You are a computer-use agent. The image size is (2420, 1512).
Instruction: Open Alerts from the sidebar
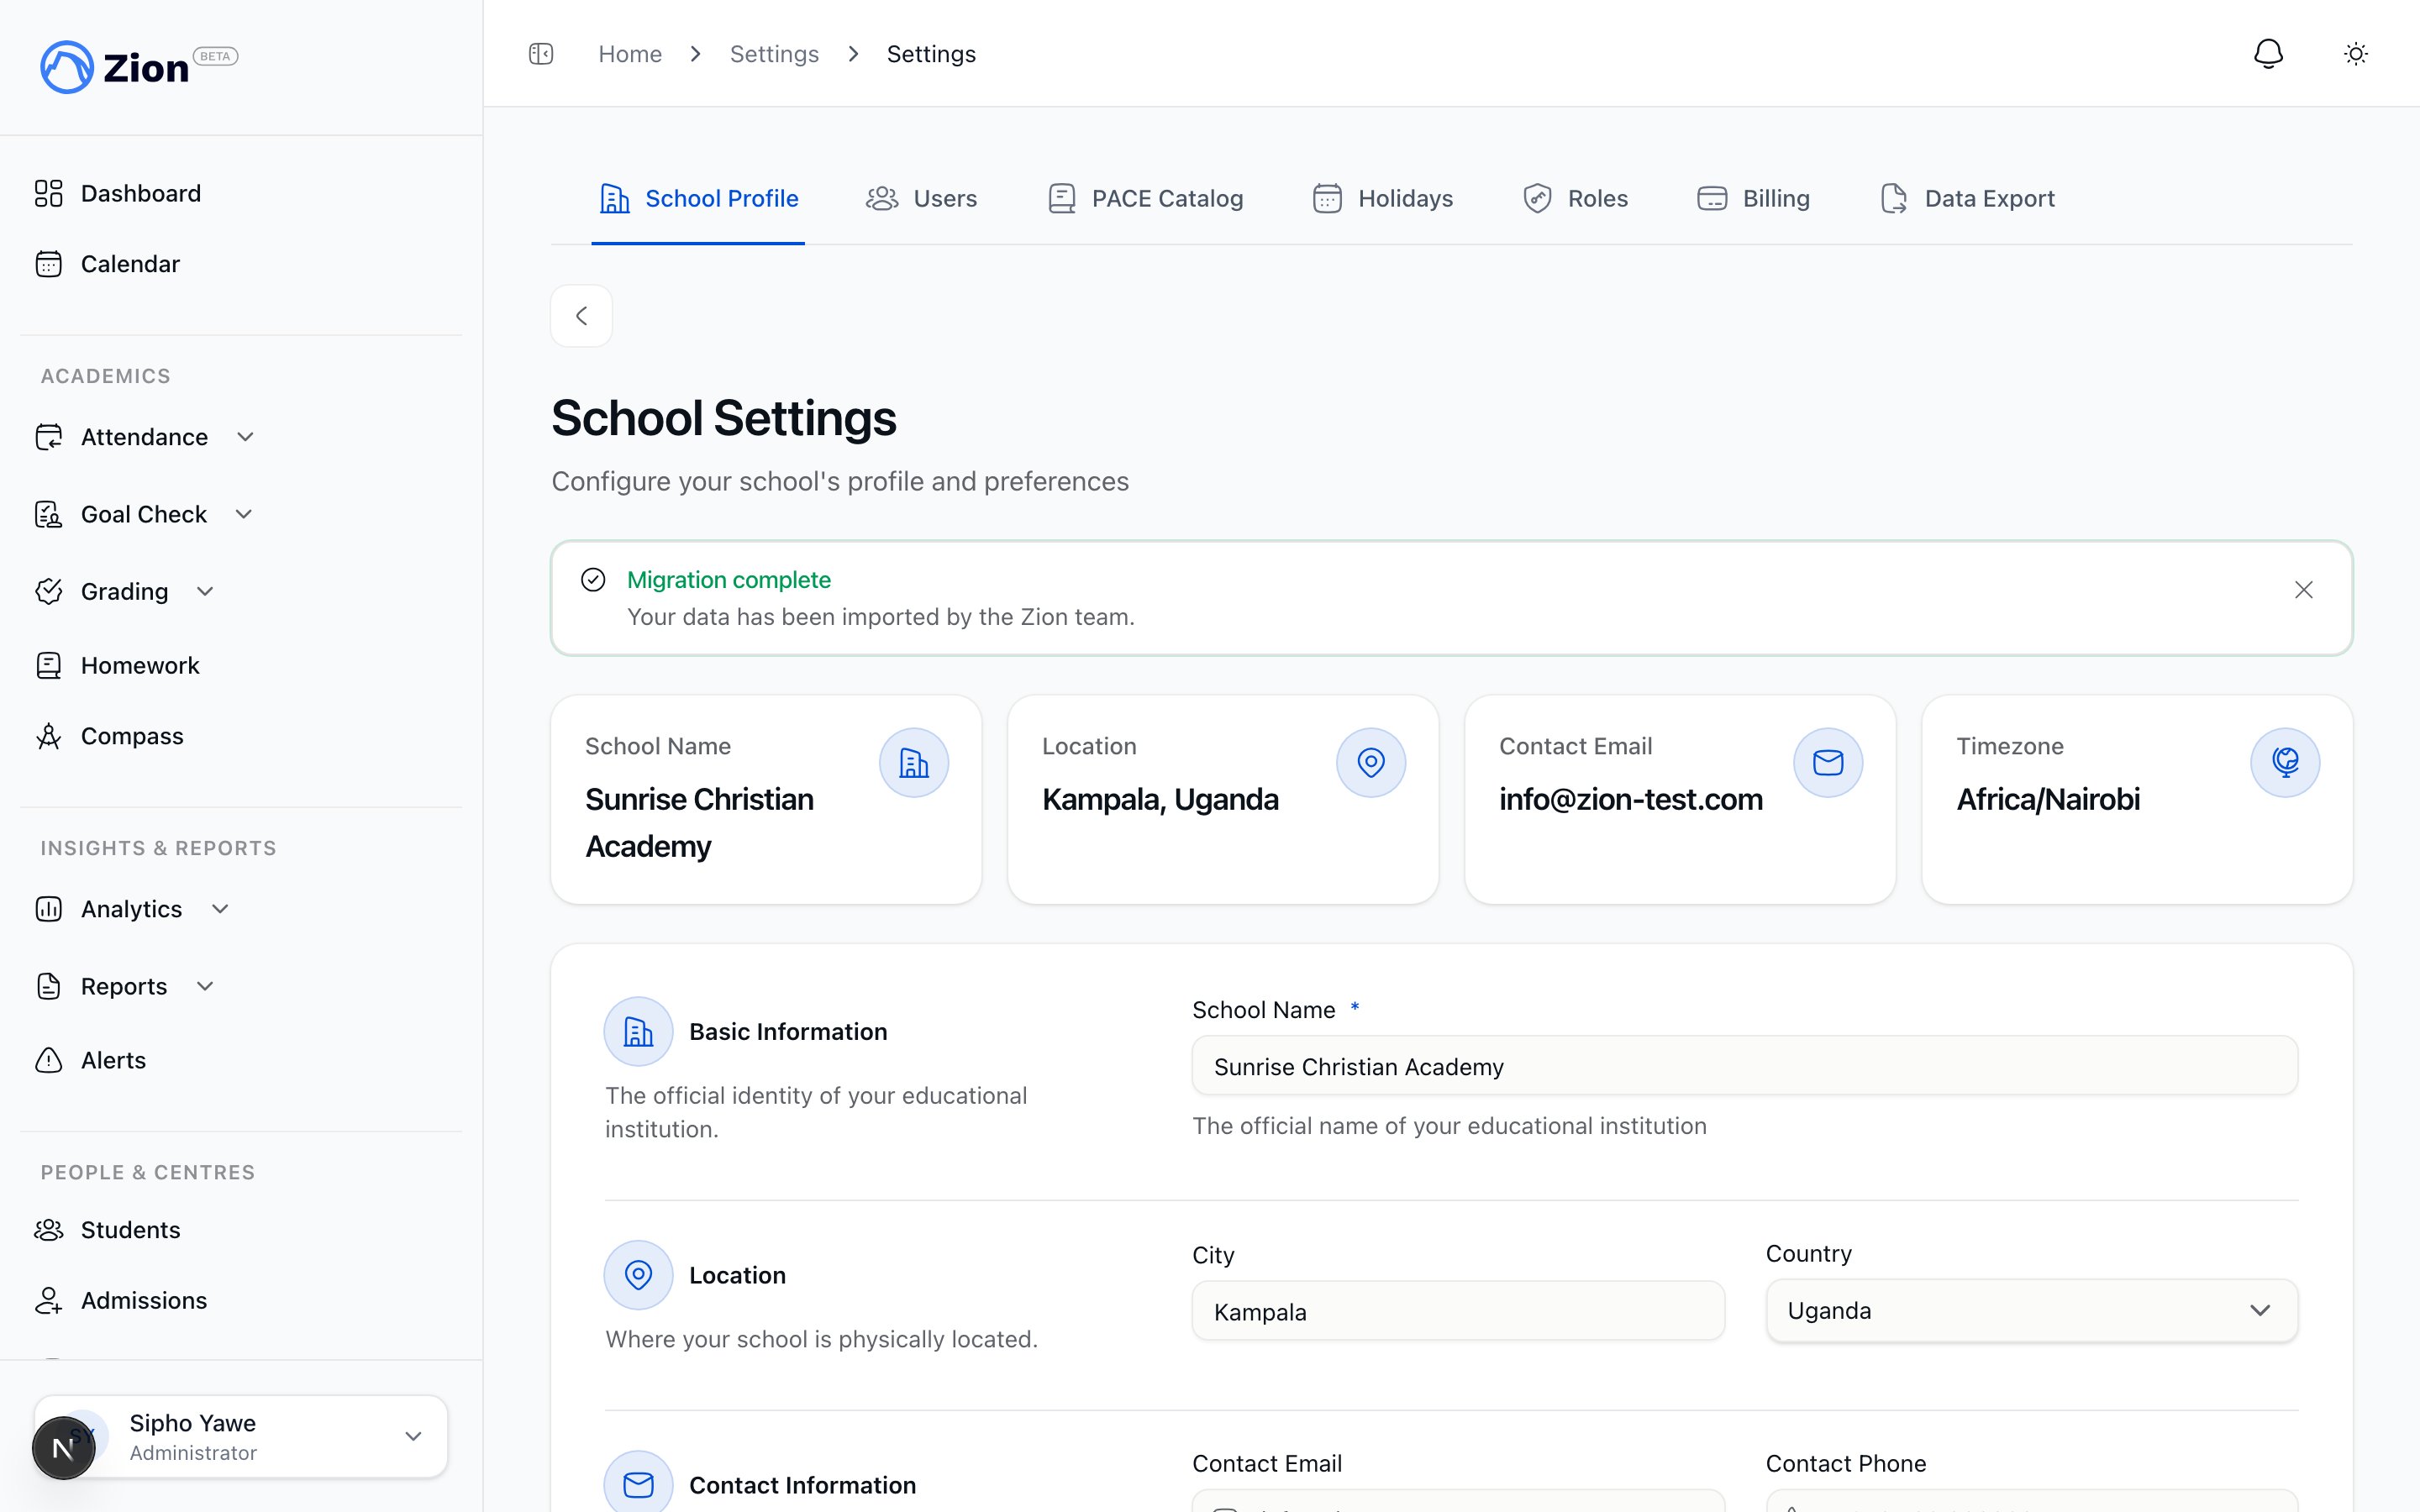point(90,1060)
